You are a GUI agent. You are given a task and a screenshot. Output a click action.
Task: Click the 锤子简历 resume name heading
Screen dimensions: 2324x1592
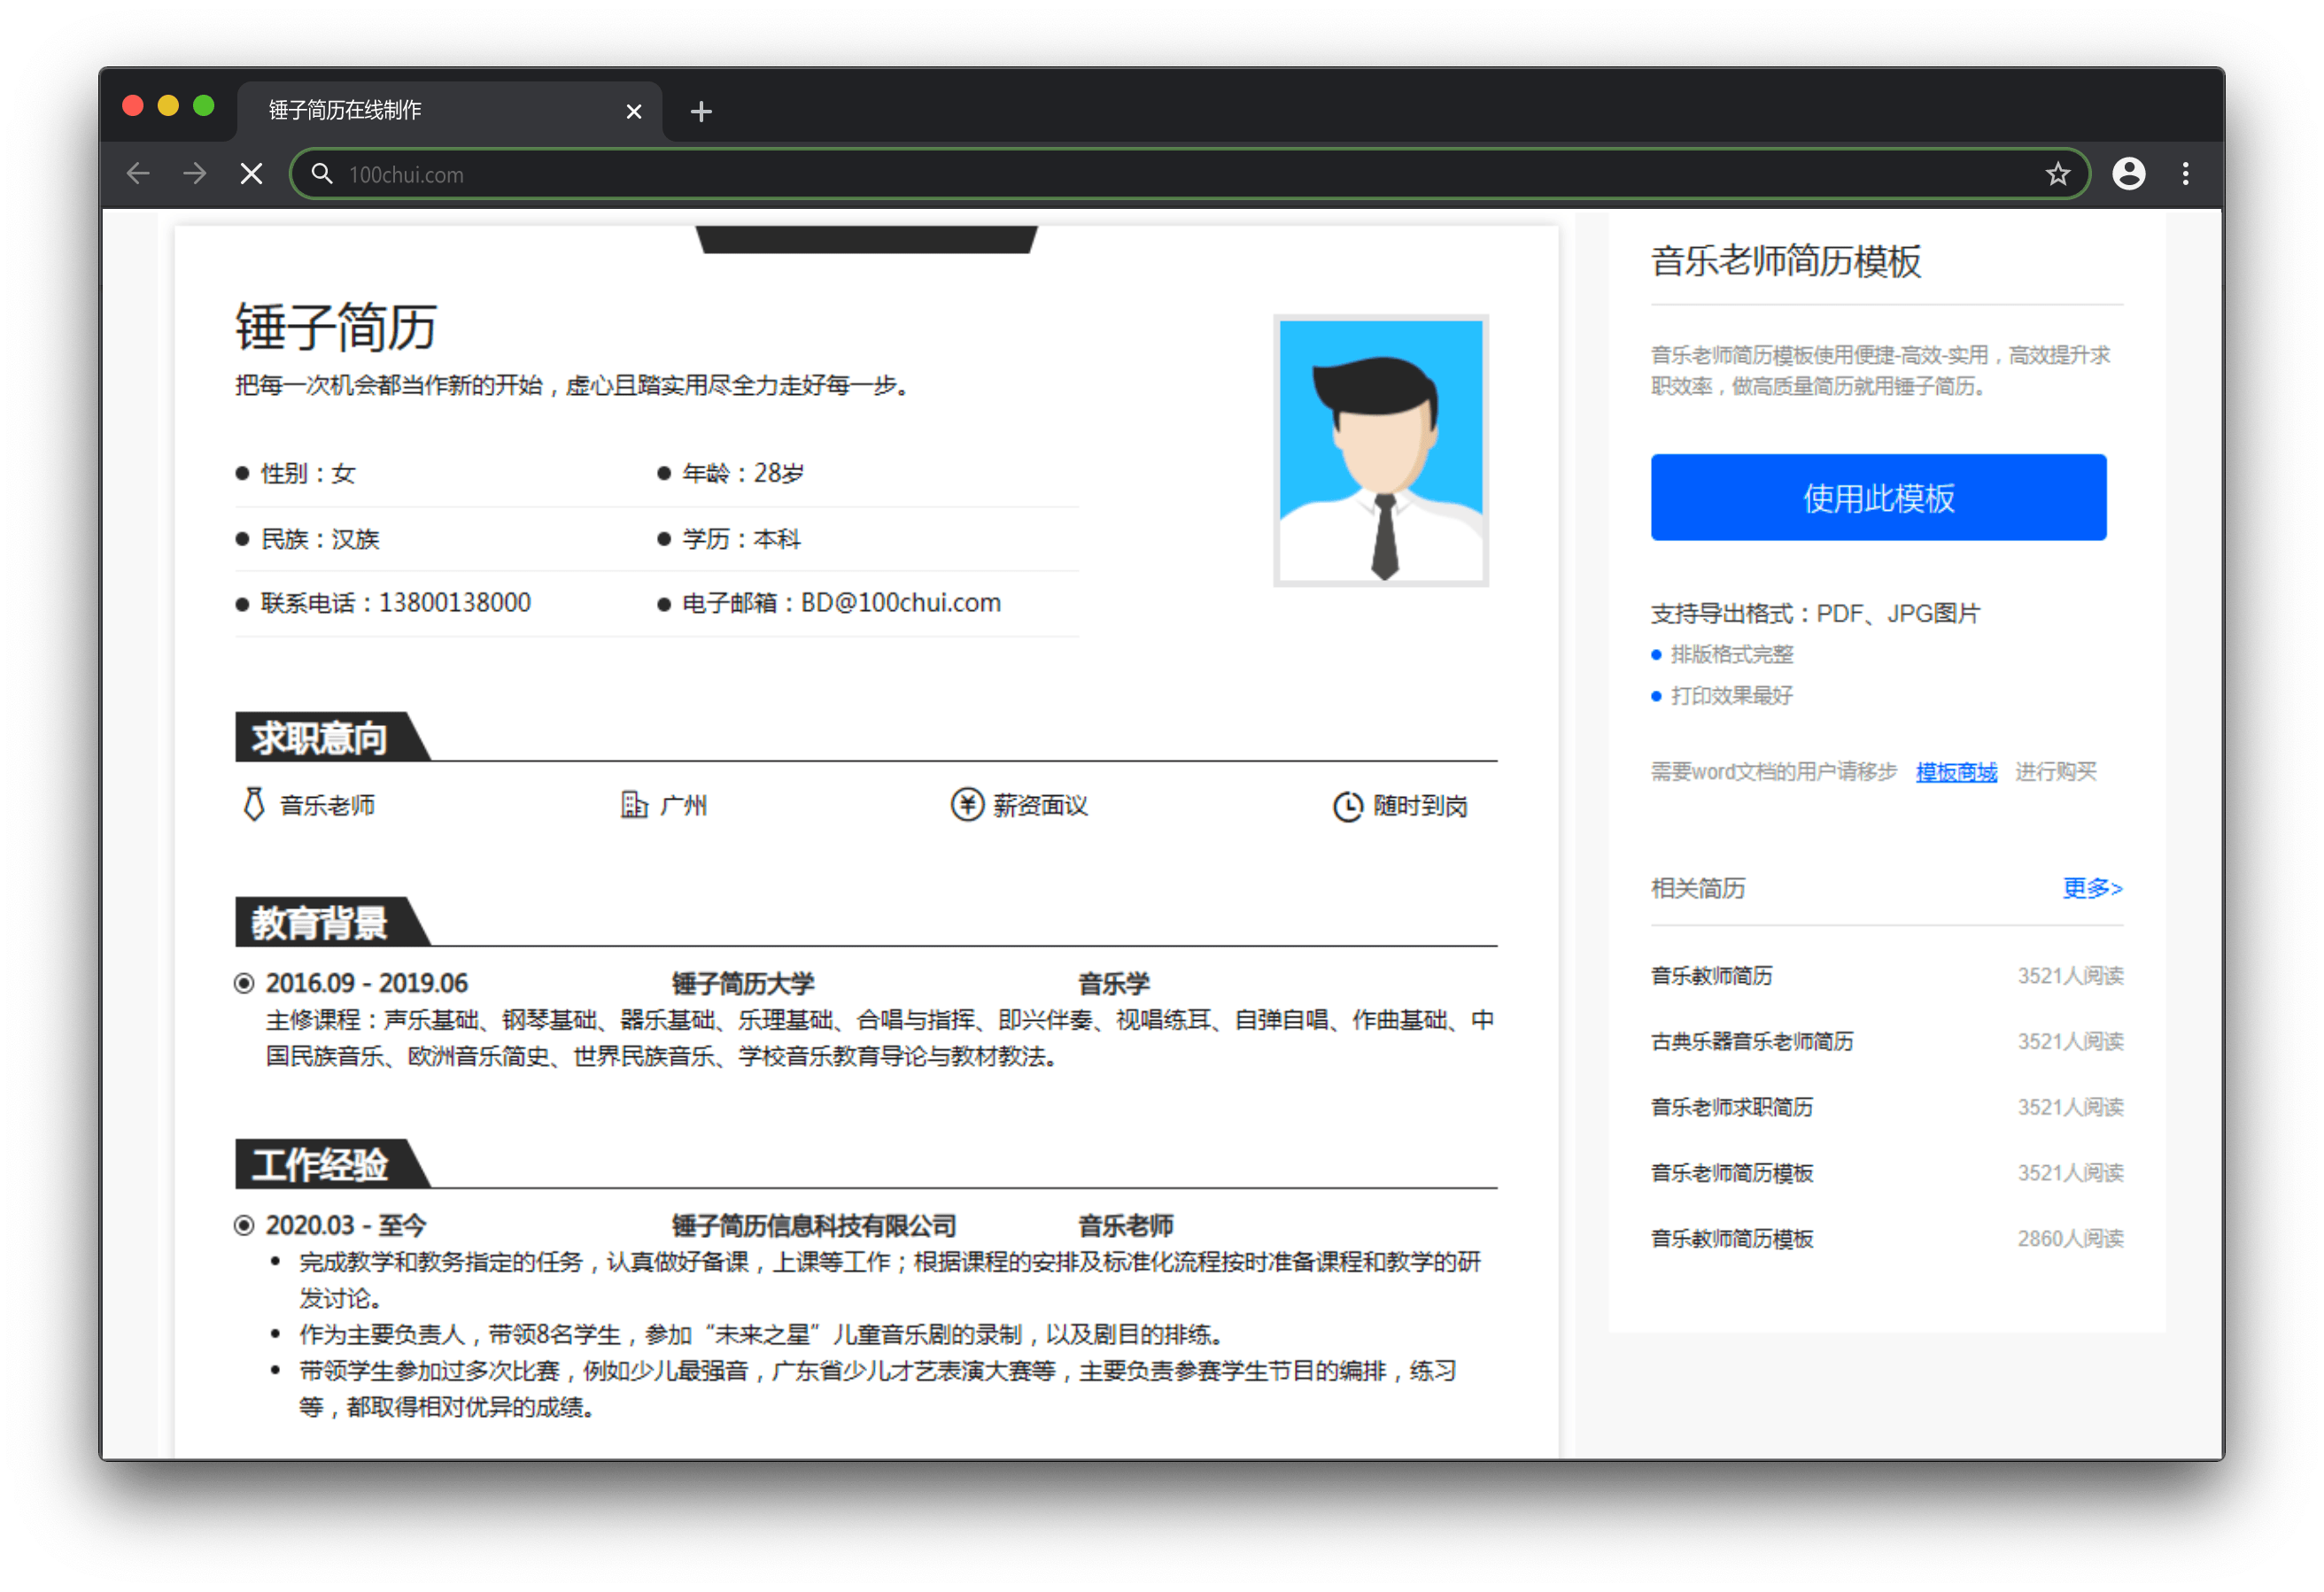pyautogui.click(x=336, y=327)
